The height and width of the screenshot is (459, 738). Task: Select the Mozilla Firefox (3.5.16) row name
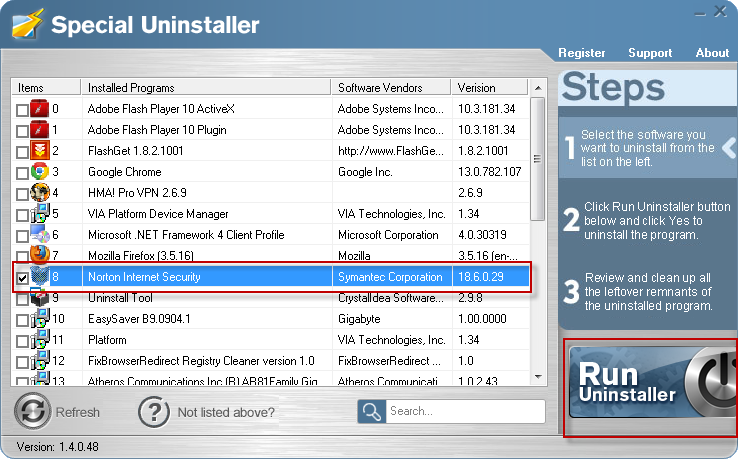tap(141, 256)
